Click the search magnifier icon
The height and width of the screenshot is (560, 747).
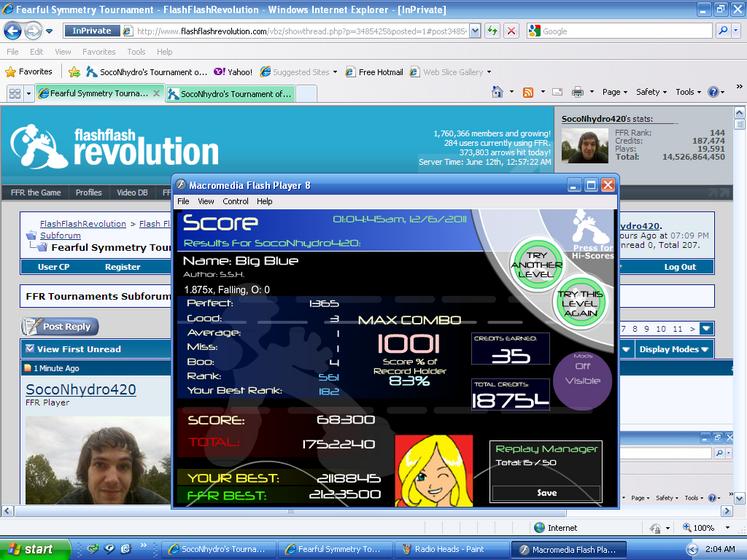723,31
